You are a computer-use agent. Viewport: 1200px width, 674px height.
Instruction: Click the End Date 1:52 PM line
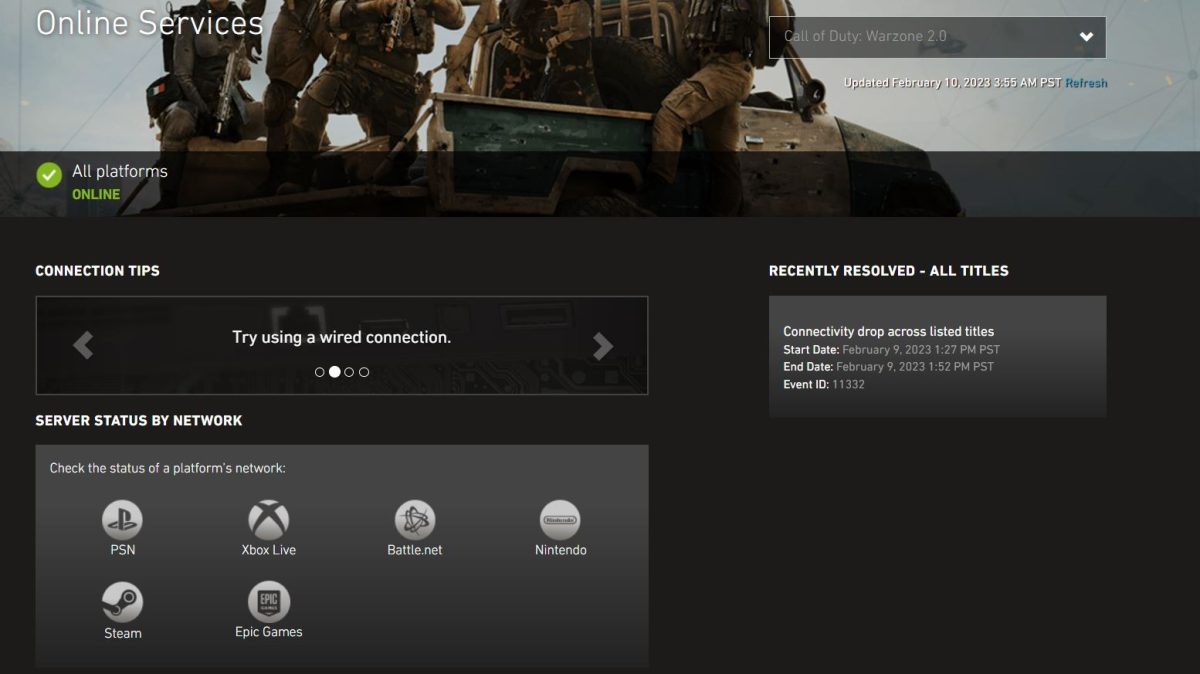tap(889, 367)
